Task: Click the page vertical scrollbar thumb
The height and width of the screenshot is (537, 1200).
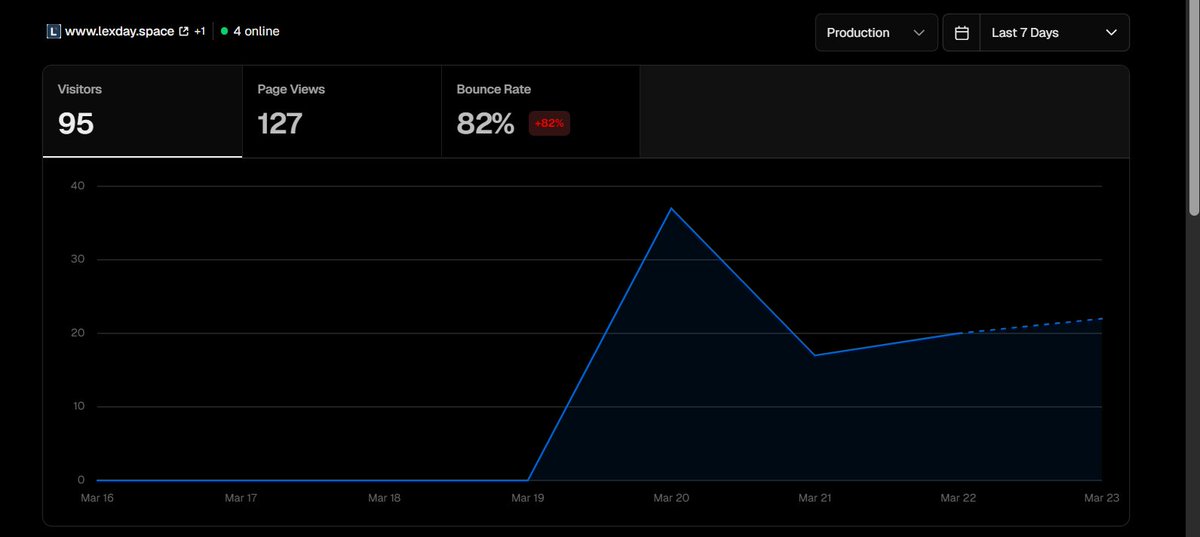Action: click(x=1193, y=107)
